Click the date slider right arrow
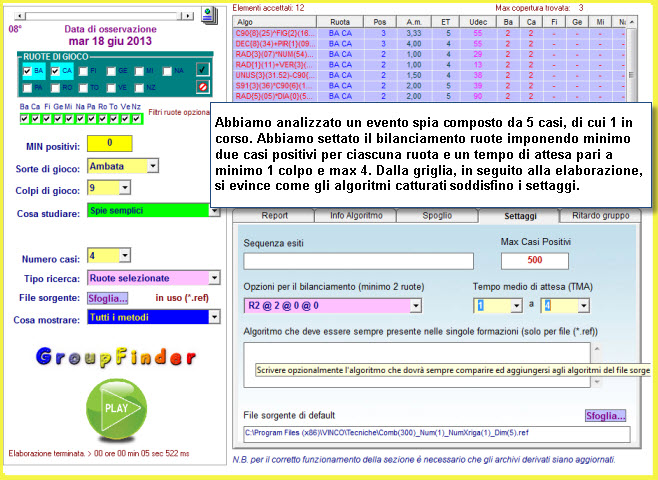This screenshot has width=658, height=480. coord(188,16)
